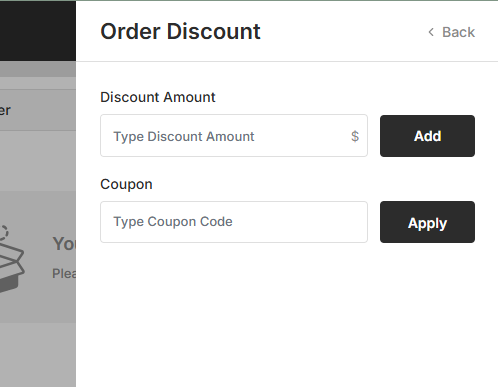
Task: Click the dollar sign icon in discount field
Action: tap(355, 136)
